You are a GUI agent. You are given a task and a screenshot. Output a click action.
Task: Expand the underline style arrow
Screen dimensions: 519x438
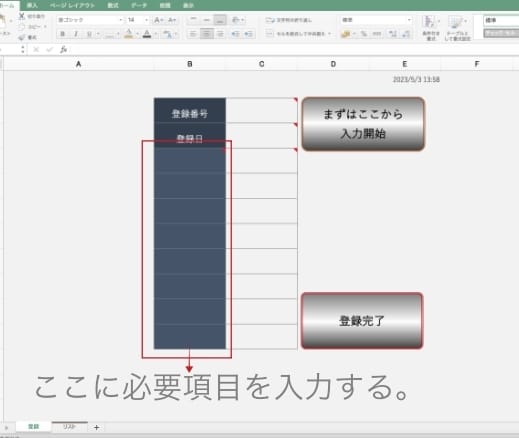(98, 34)
